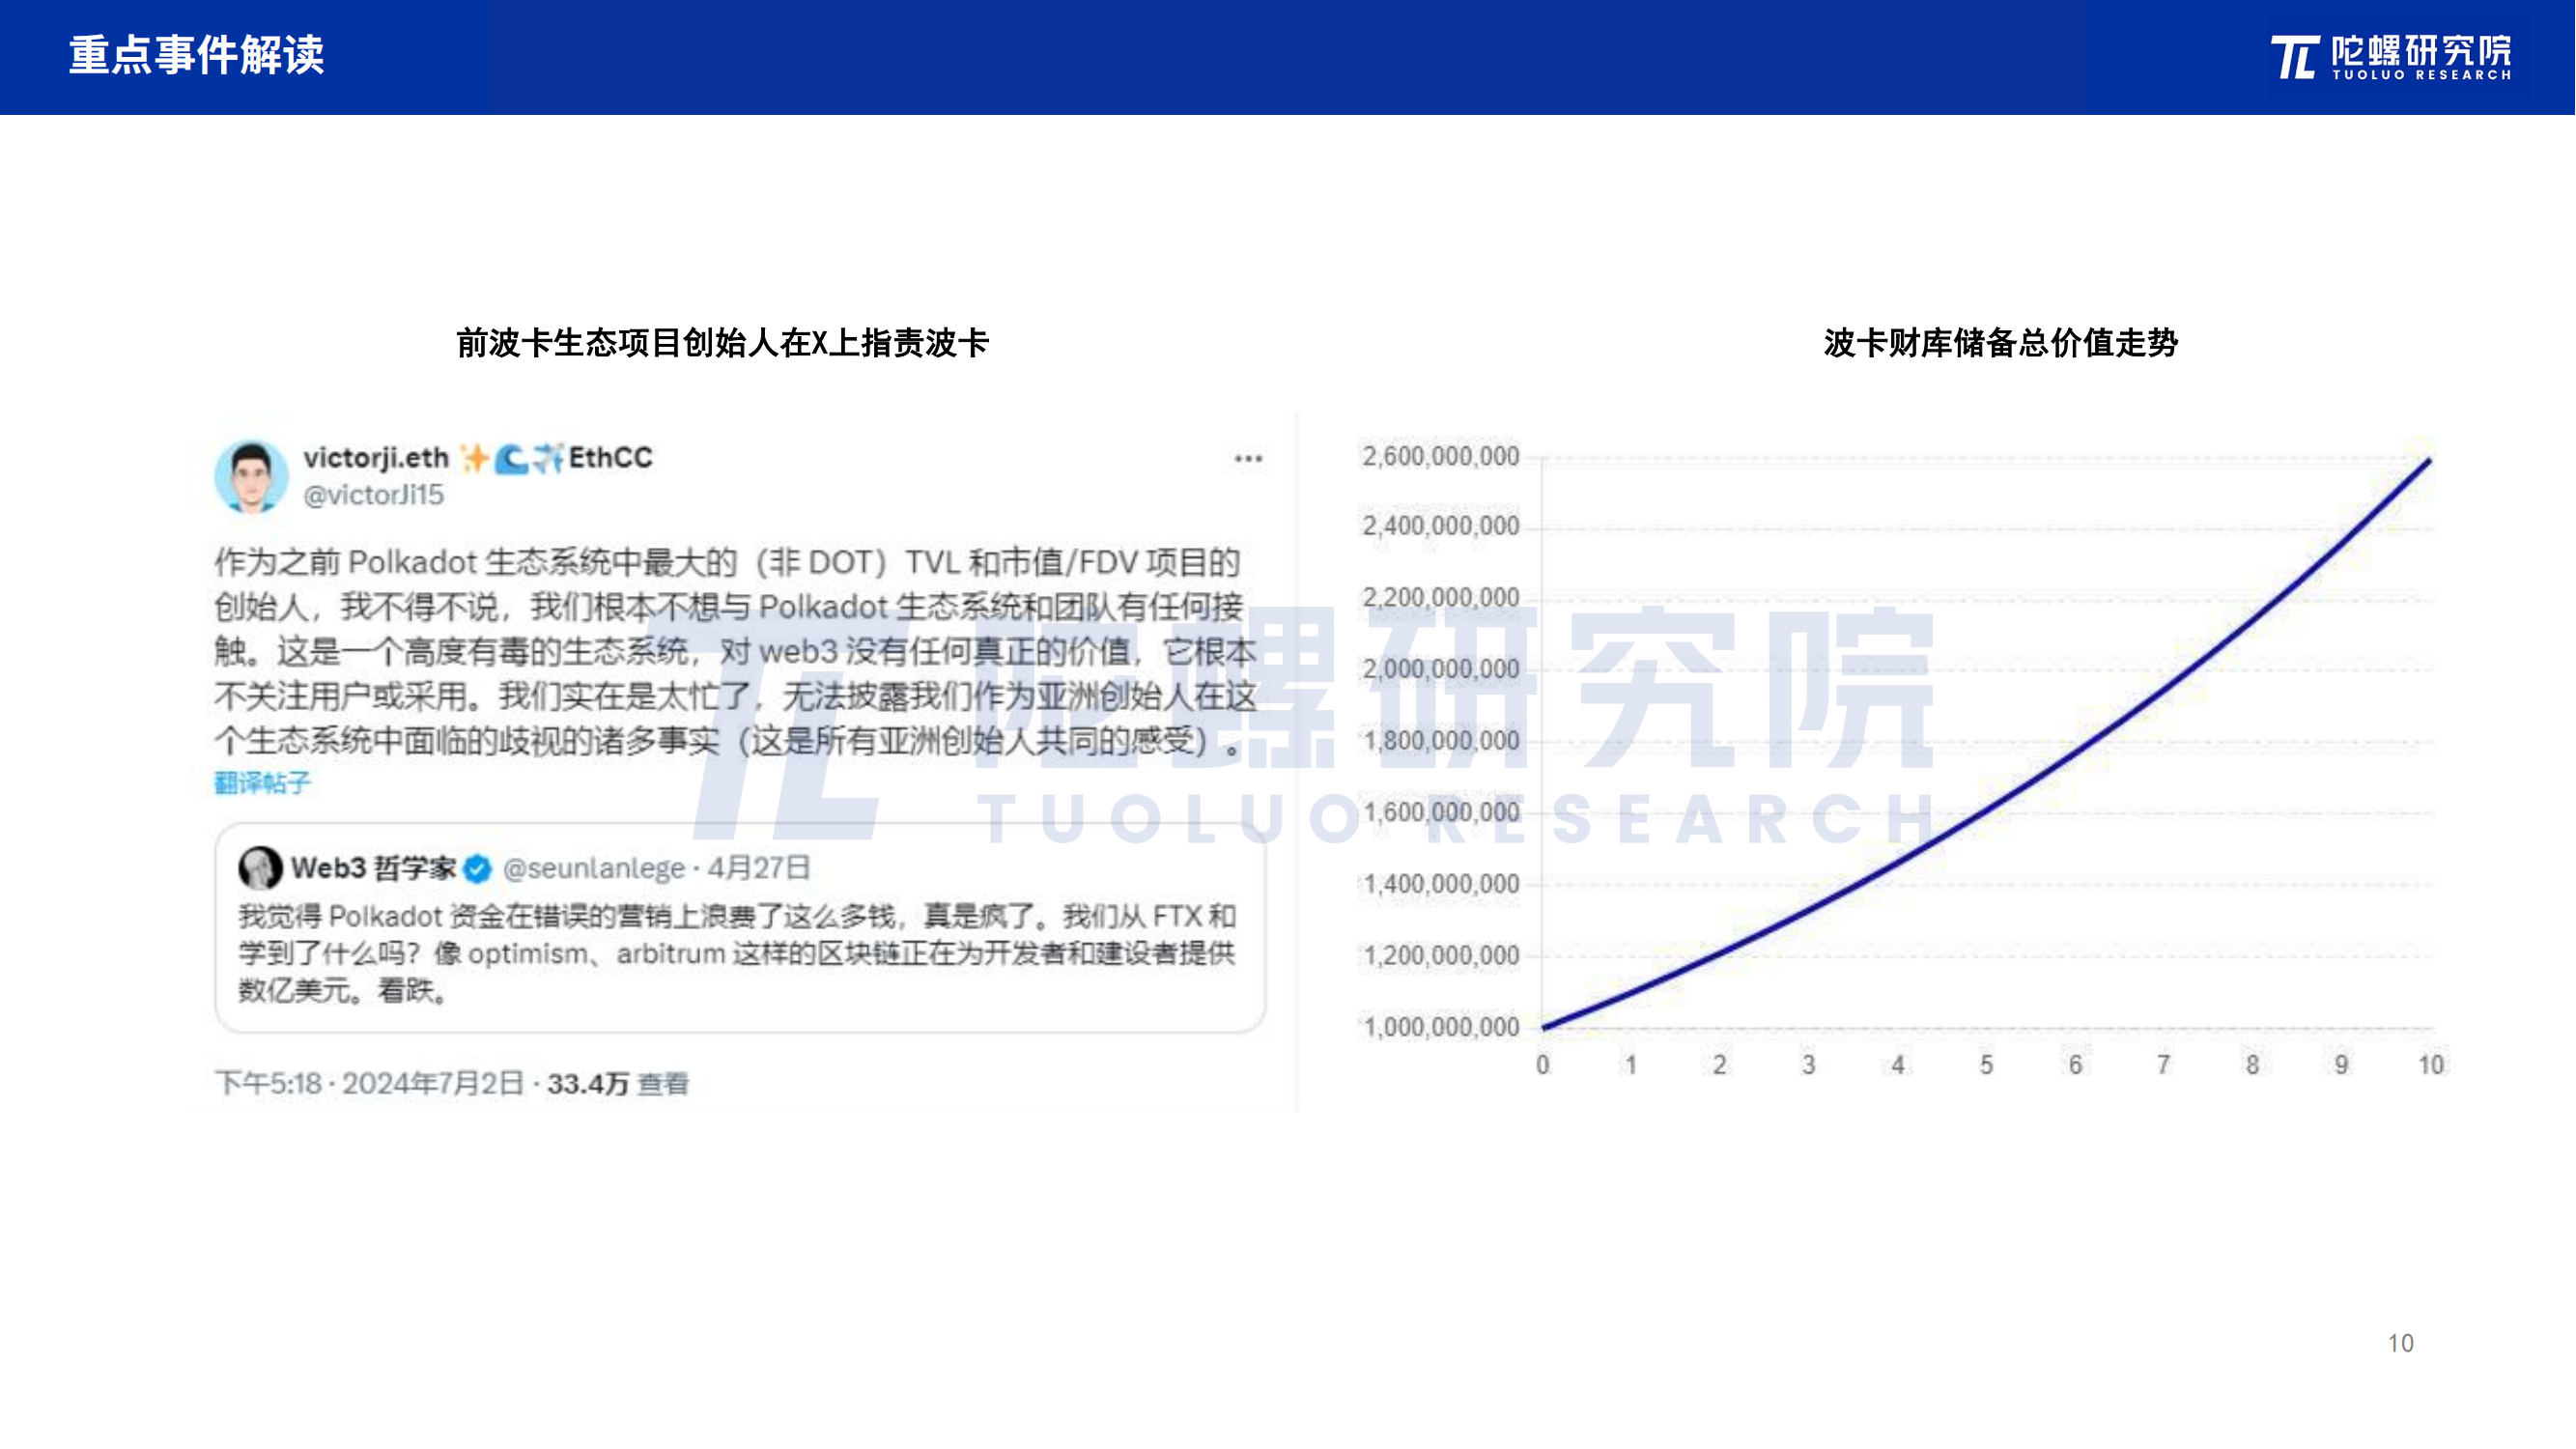Open the three-dot more options menu on the tweet

pyautogui.click(x=1248, y=457)
